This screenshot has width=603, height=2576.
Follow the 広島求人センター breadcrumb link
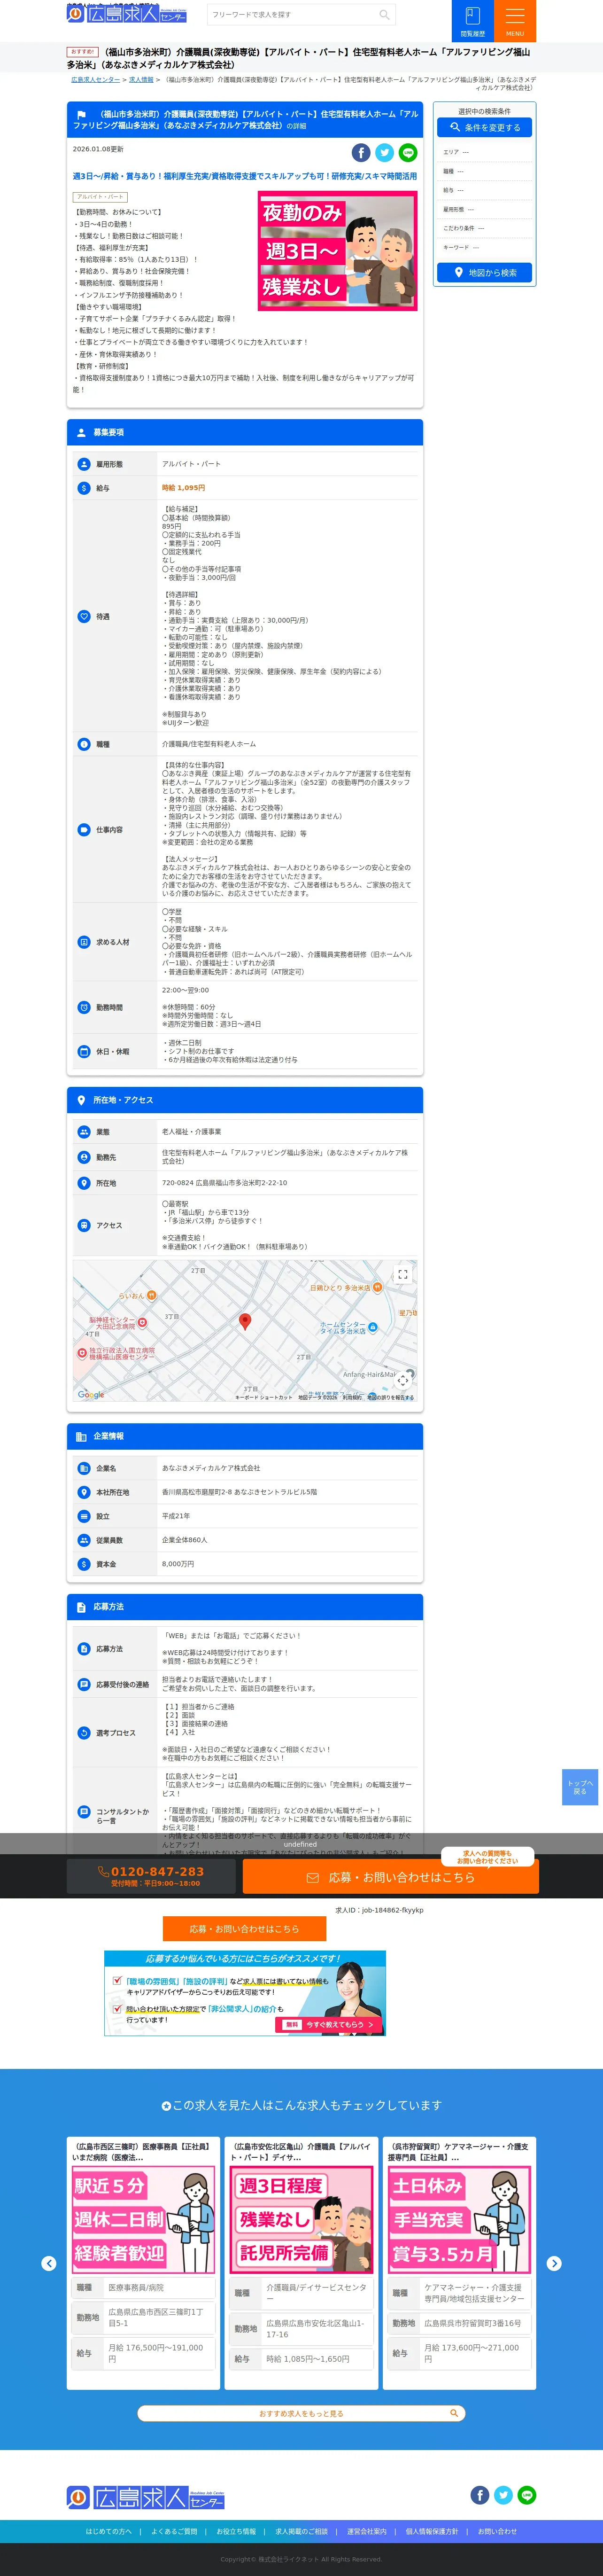[x=95, y=79]
